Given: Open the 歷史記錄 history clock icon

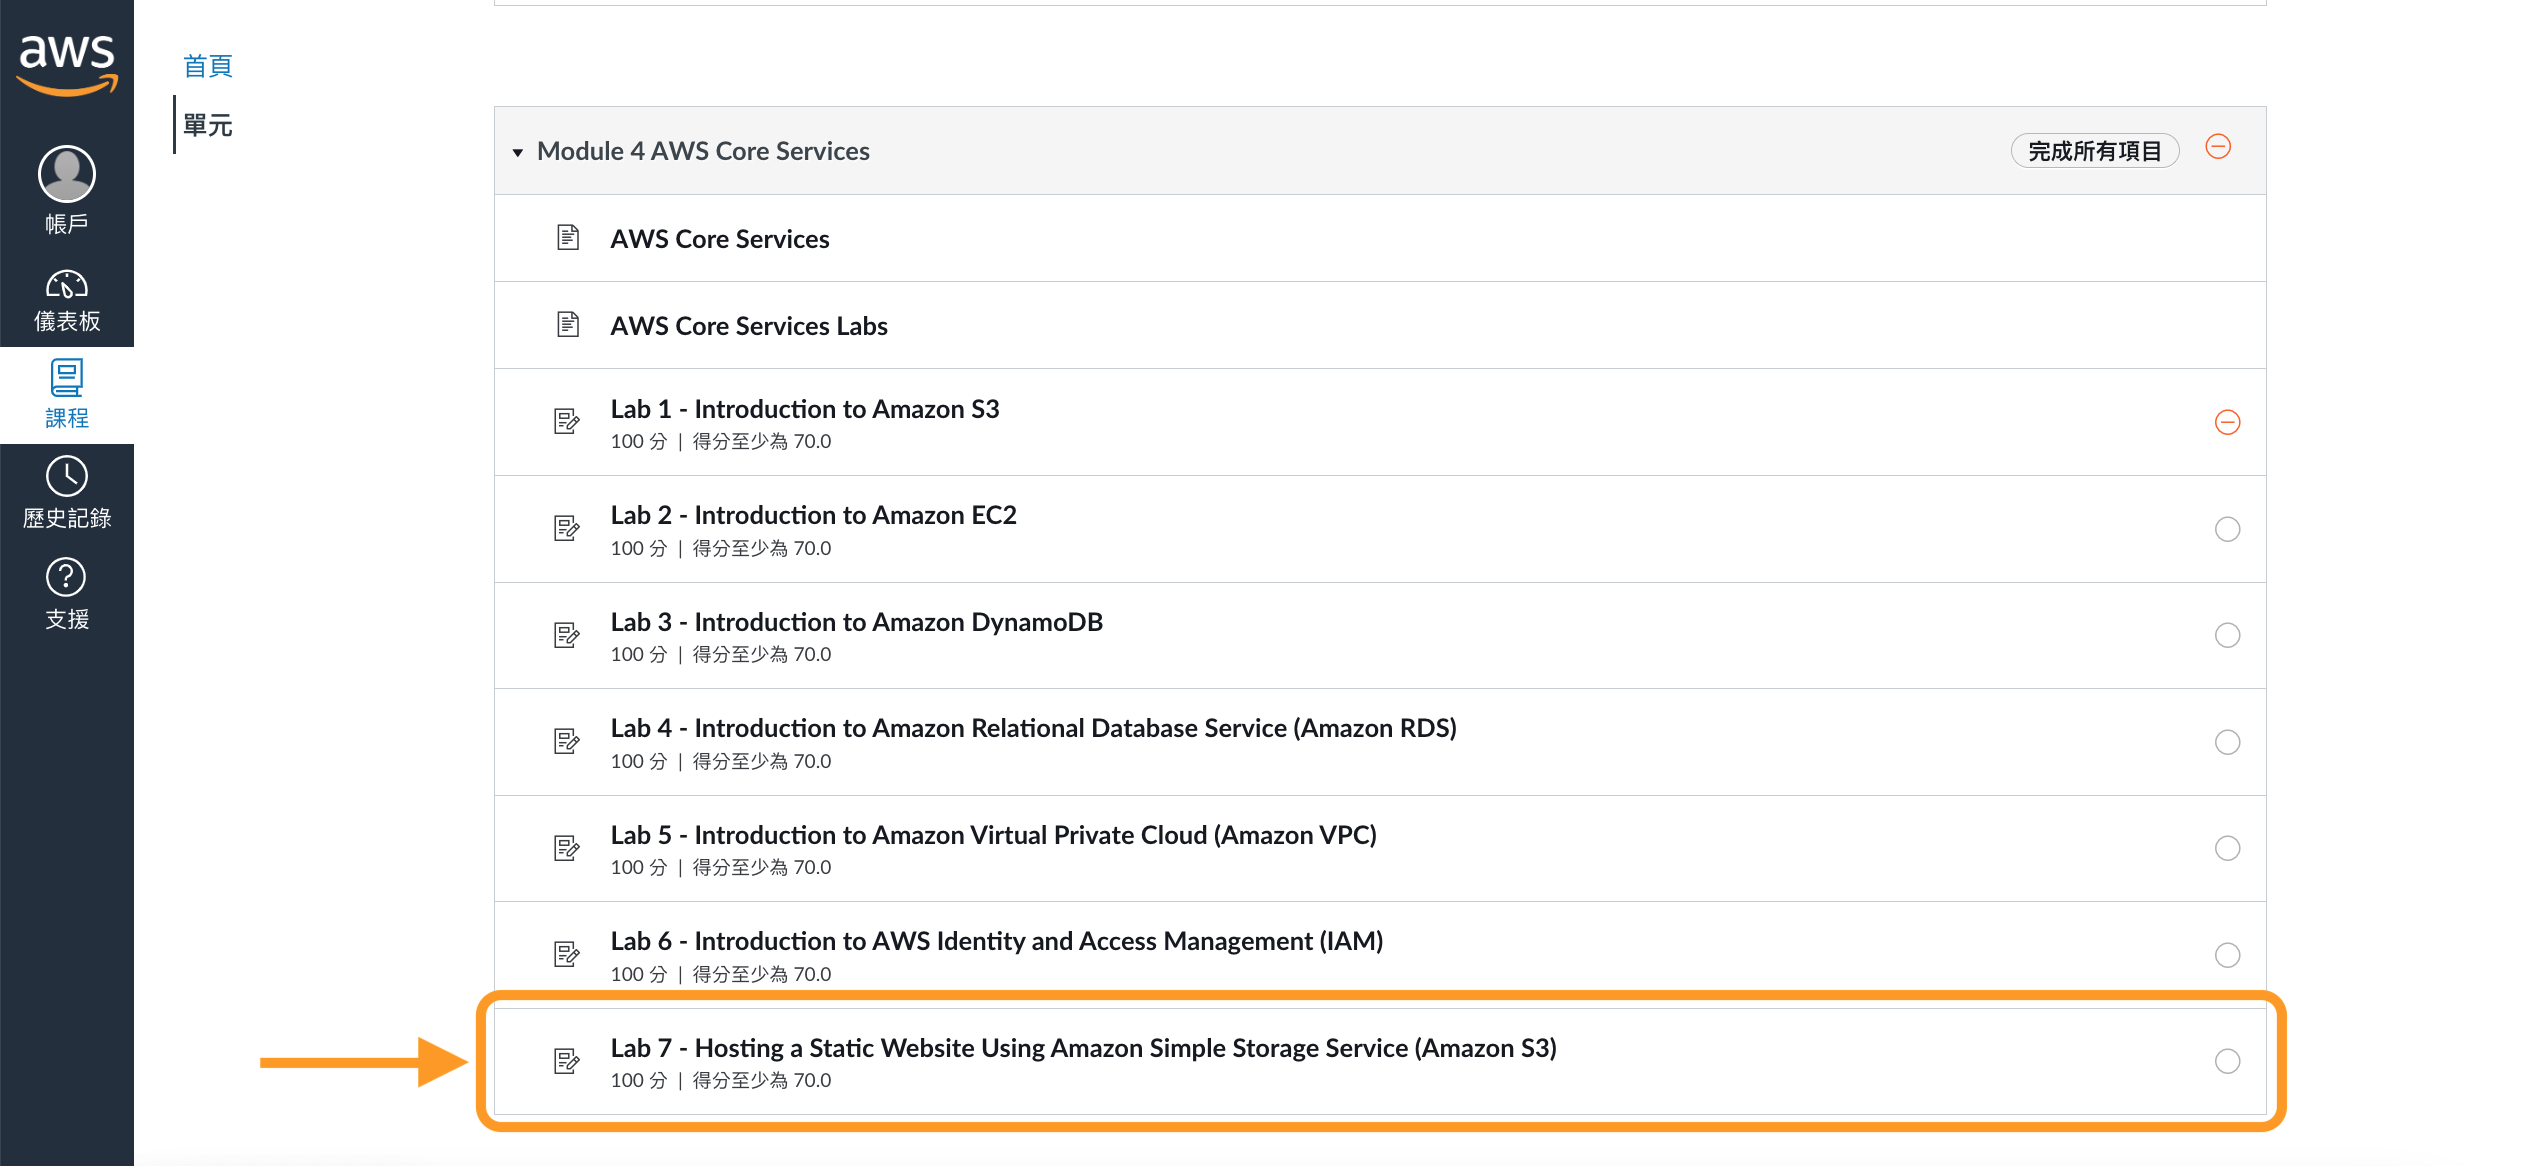Looking at the screenshot, I should 67,477.
